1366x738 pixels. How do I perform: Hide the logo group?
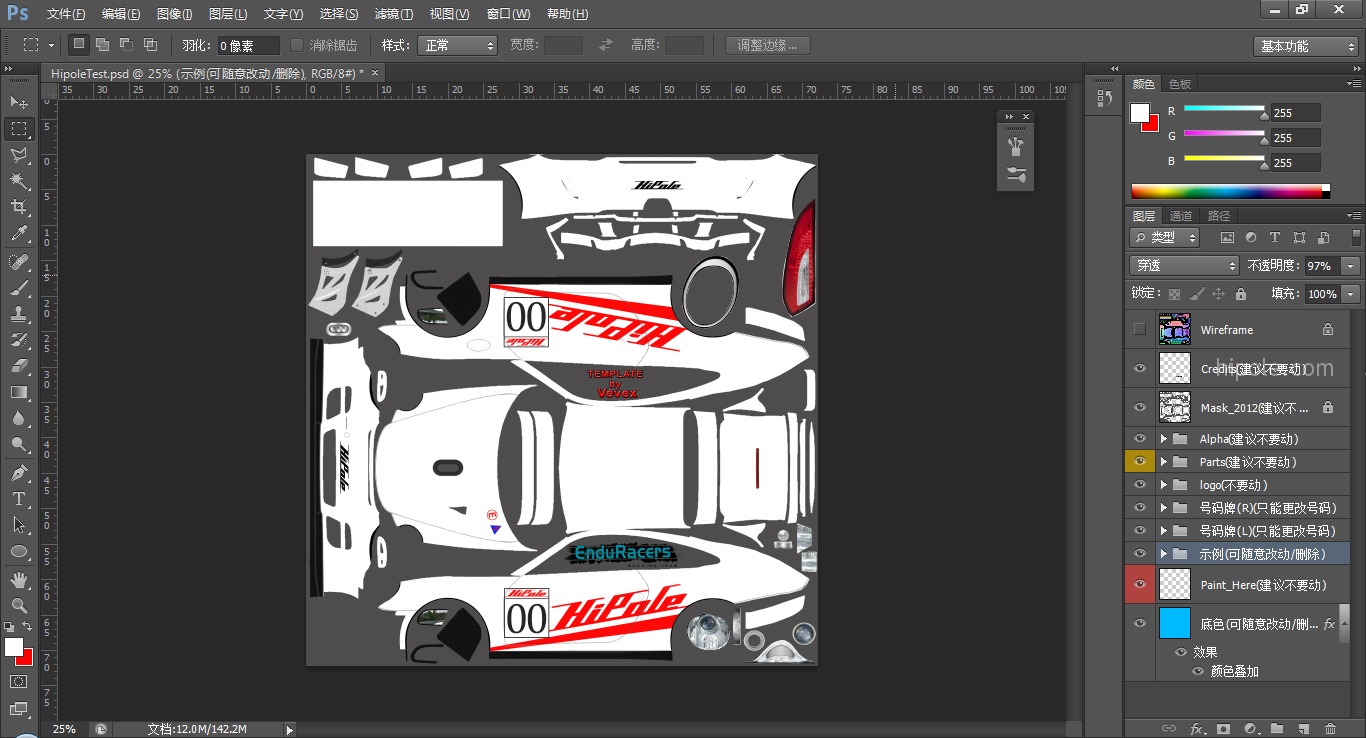coord(1139,484)
